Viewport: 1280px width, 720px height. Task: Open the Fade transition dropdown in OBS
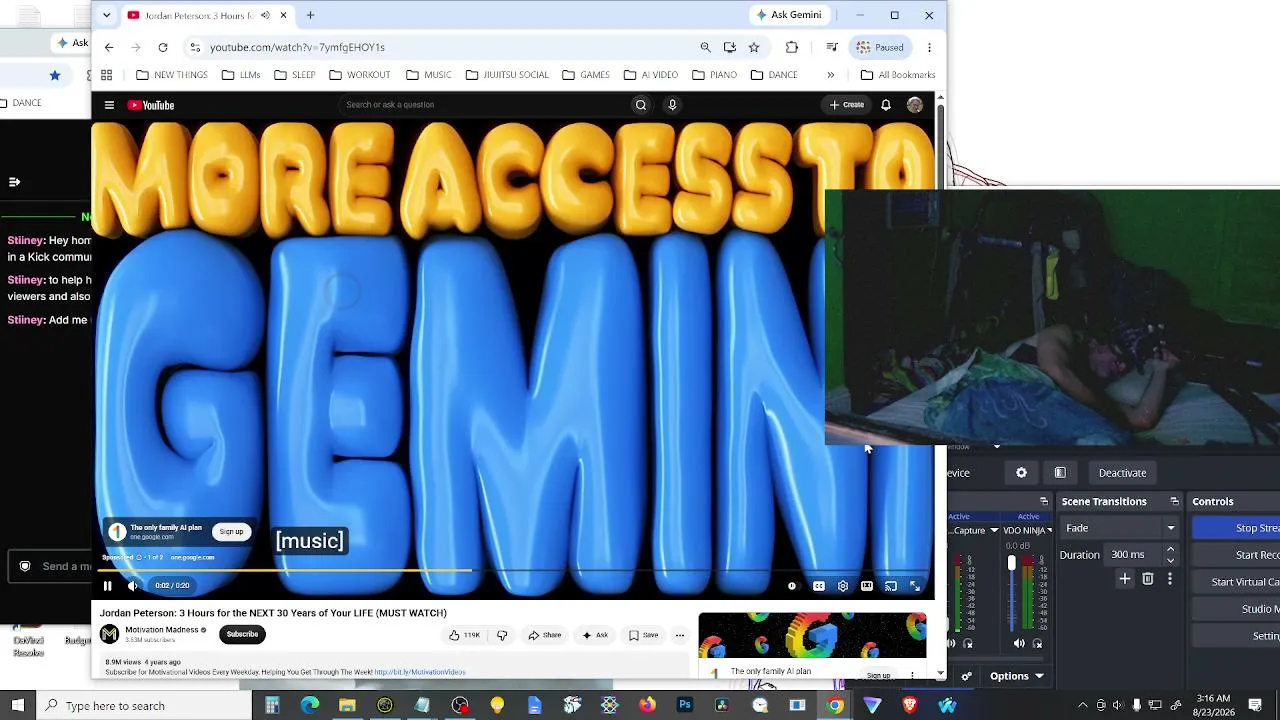pyautogui.click(x=1119, y=528)
